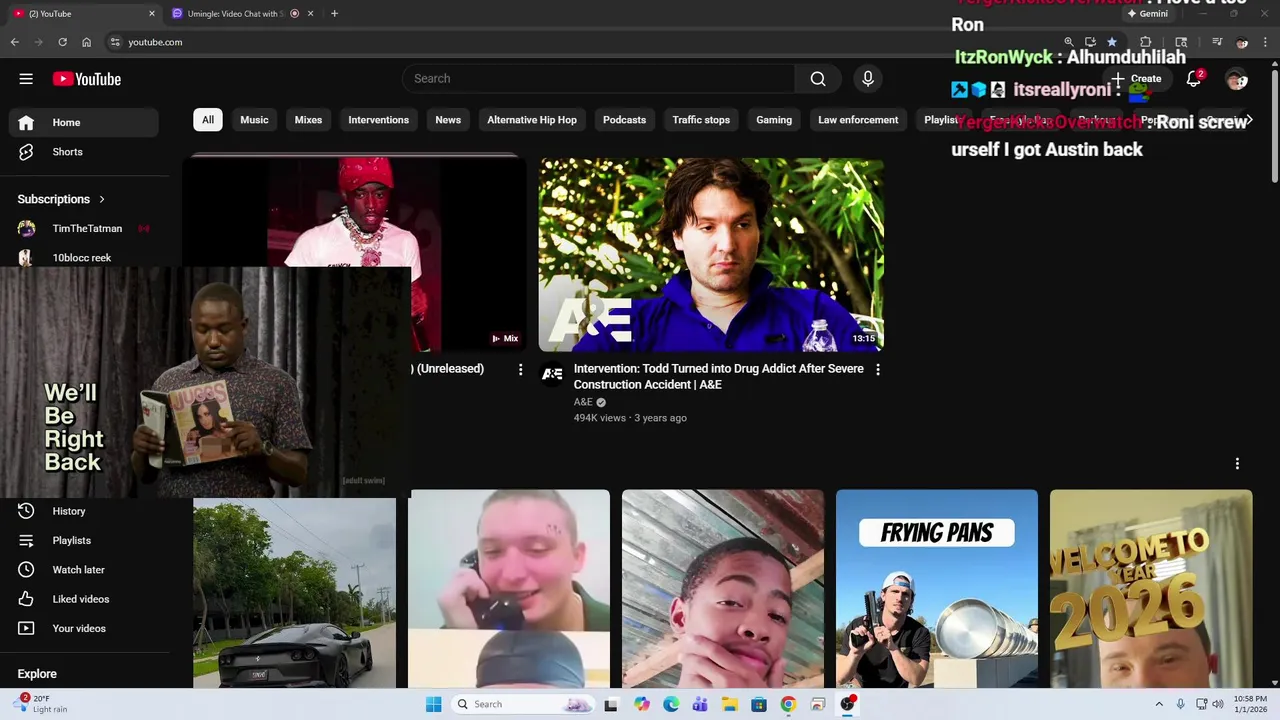The image size is (1280, 720).
Task: Click the Playlists sidebar icon
Action: coord(26,540)
